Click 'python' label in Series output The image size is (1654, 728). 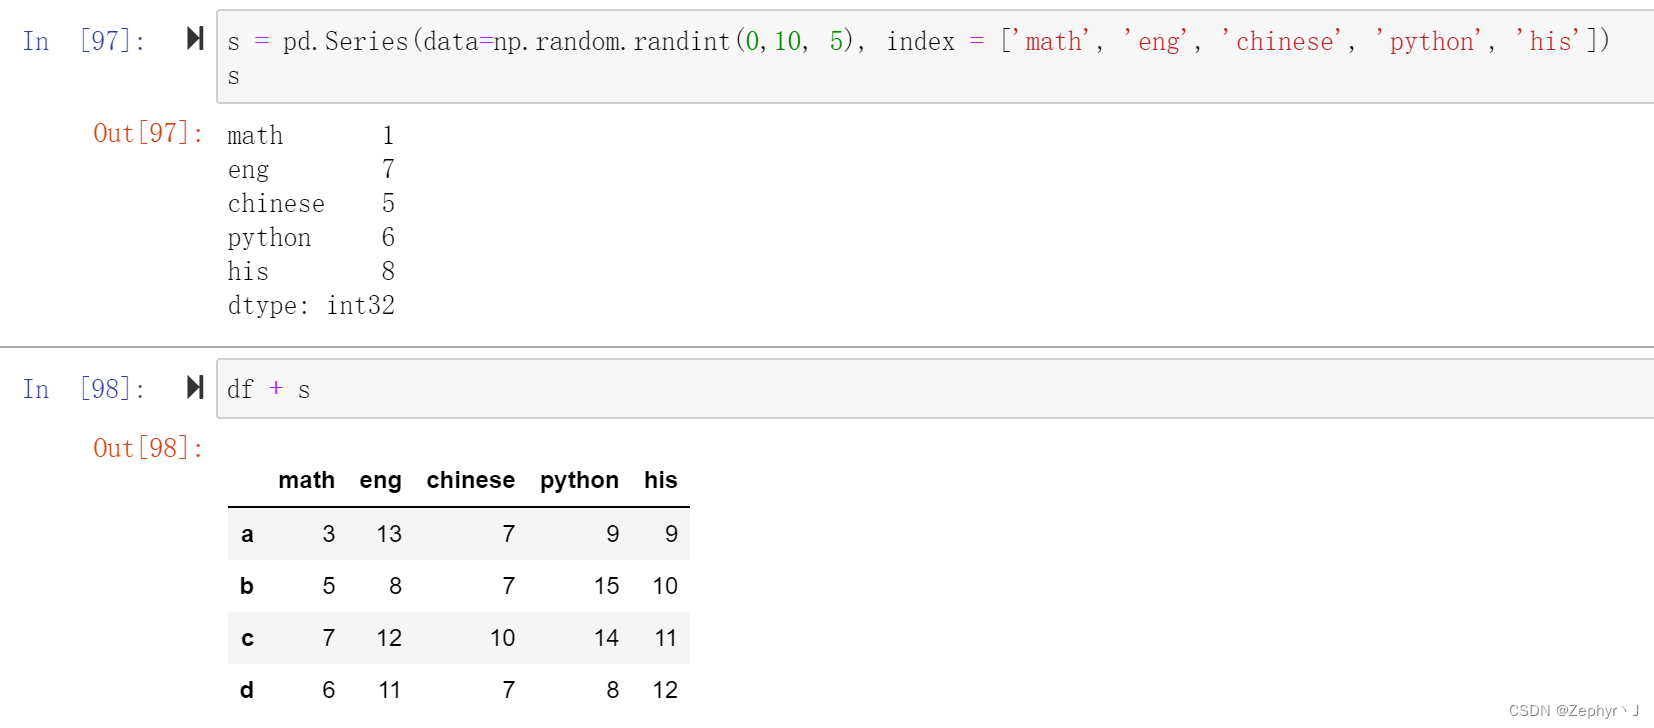coord(269,238)
